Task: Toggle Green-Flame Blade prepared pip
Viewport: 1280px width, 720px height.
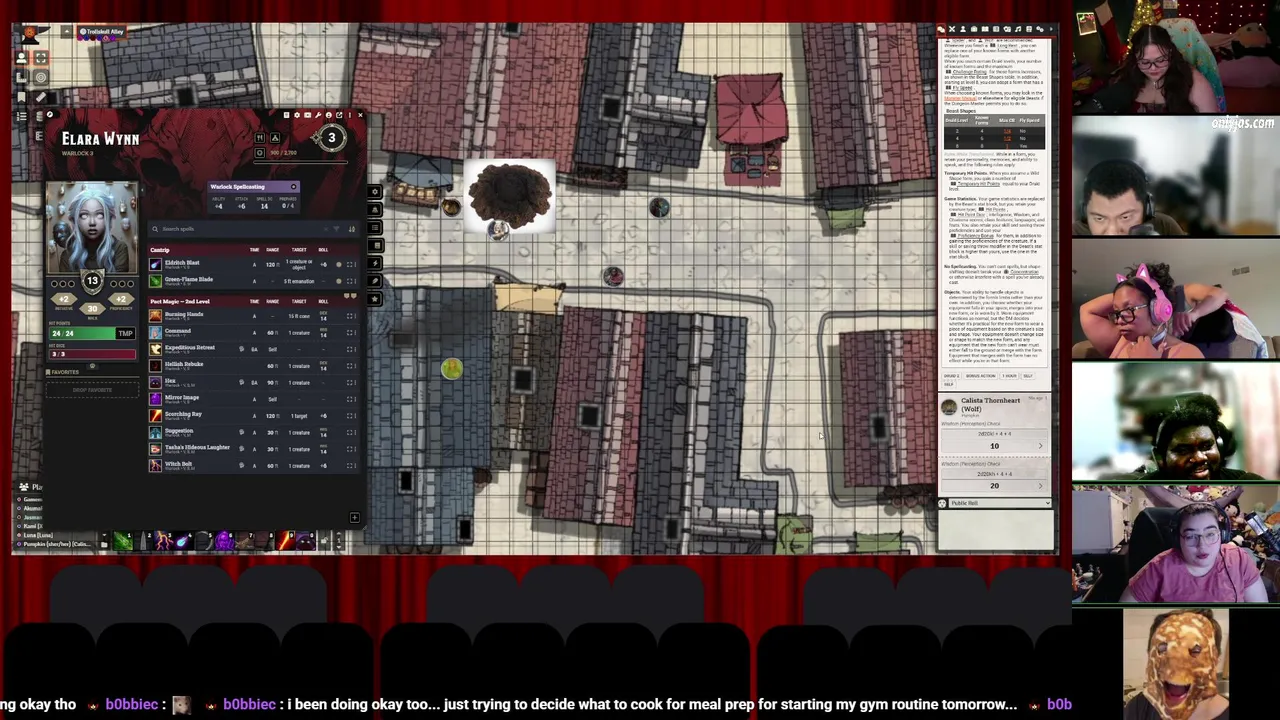Action: [x=338, y=281]
